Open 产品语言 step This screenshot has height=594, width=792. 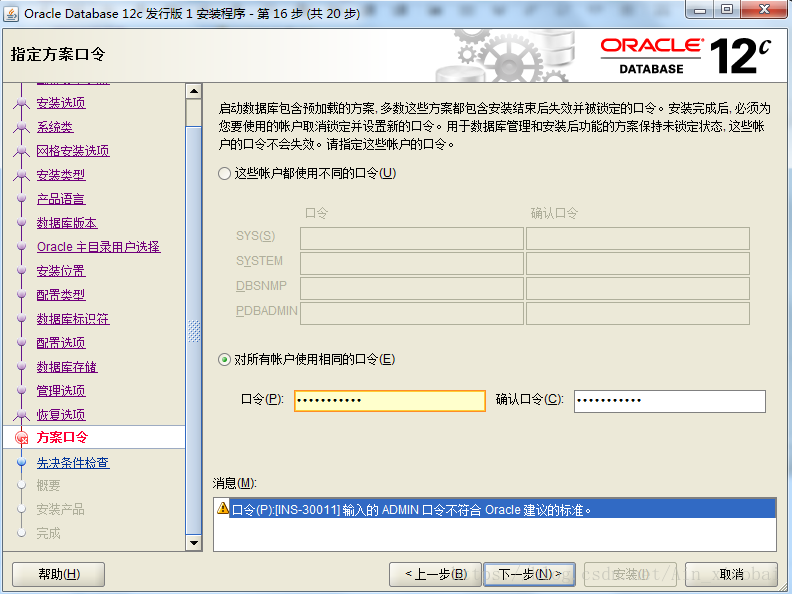coord(61,199)
